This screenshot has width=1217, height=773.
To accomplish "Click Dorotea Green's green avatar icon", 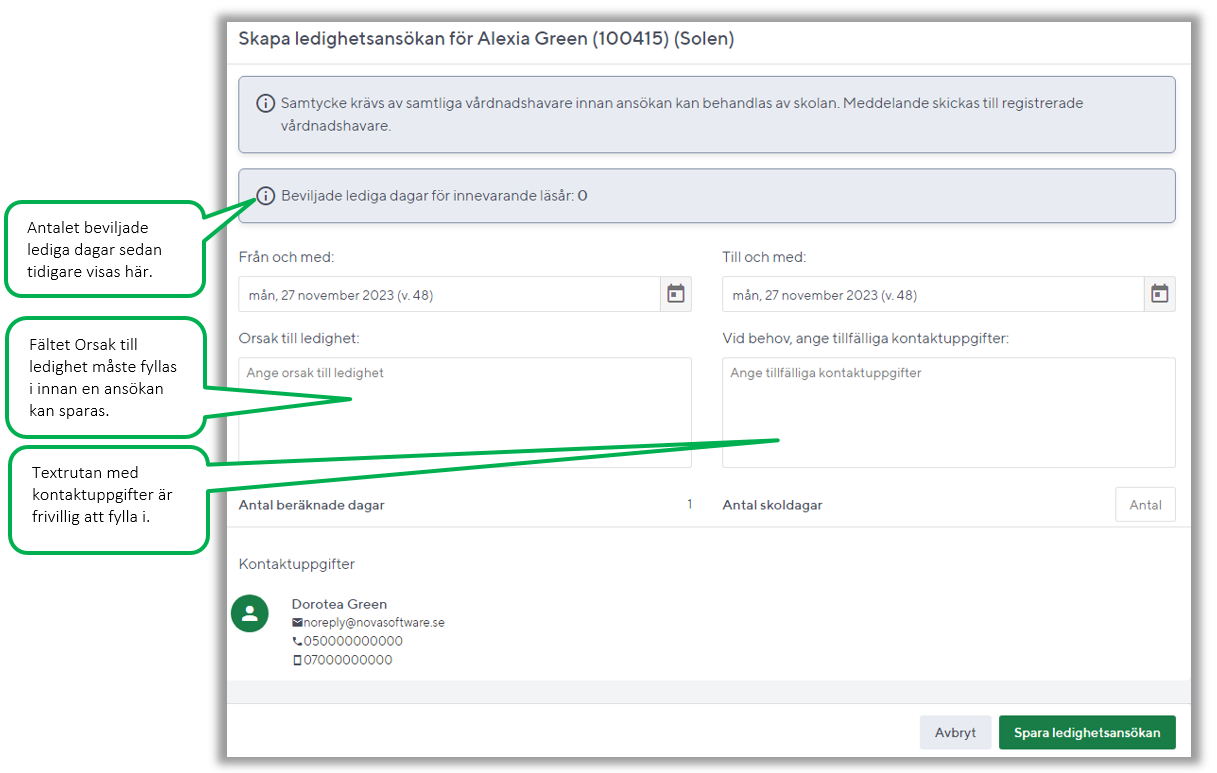I will coord(250,613).
